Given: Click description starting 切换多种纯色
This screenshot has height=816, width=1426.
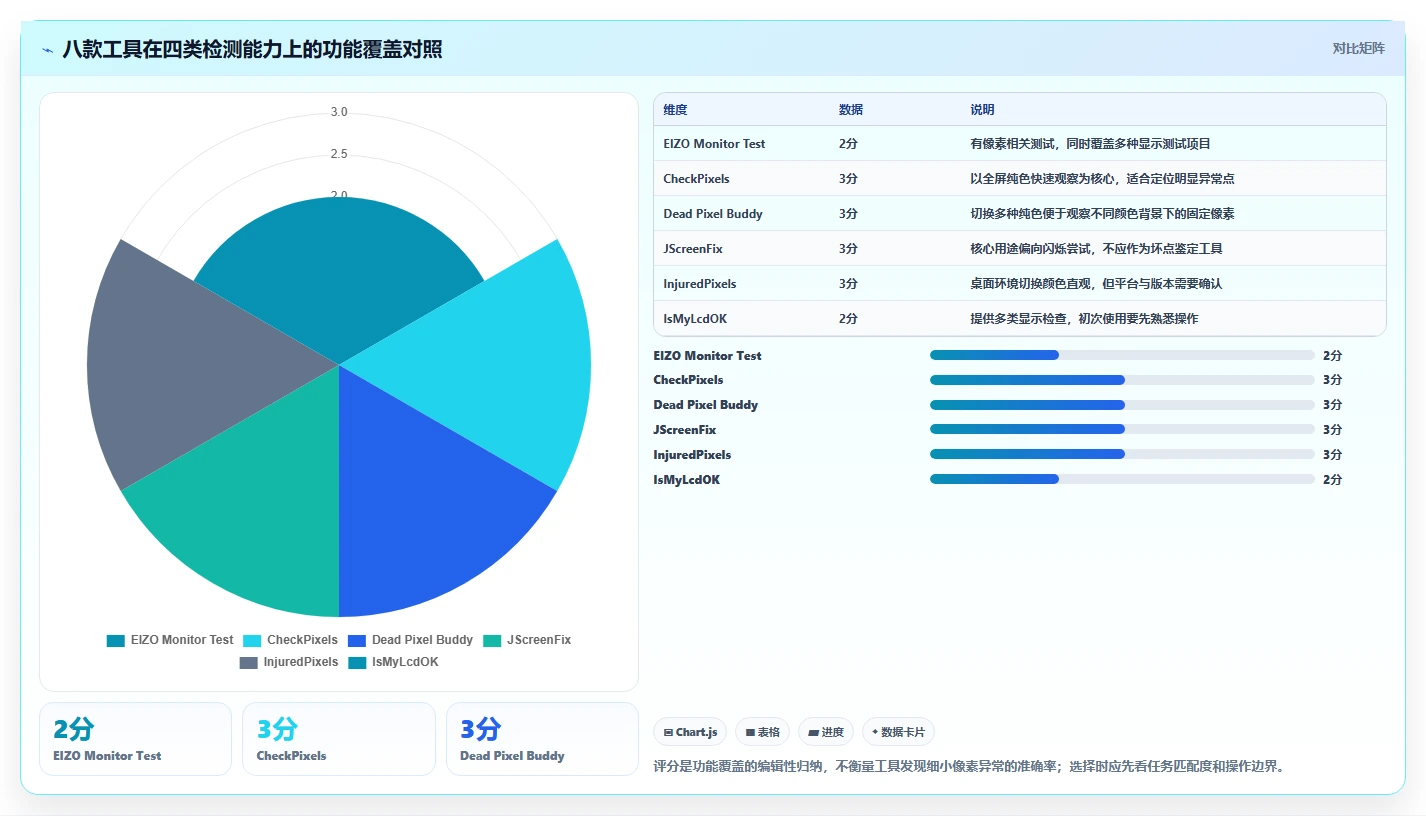Looking at the screenshot, I should pos(1102,214).
